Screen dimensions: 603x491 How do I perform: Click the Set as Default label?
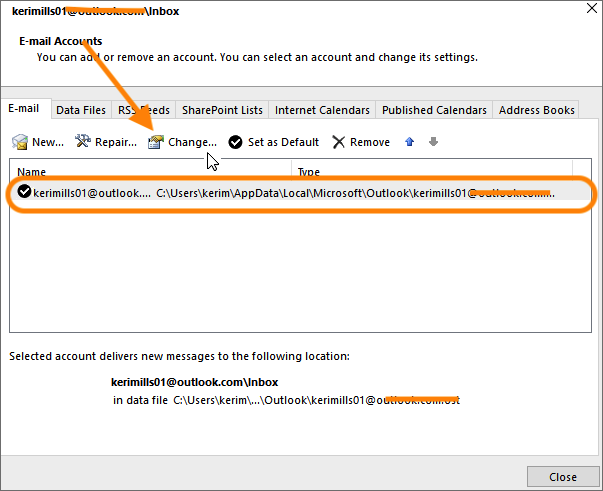pyautogui.click(x=283, y=142)
